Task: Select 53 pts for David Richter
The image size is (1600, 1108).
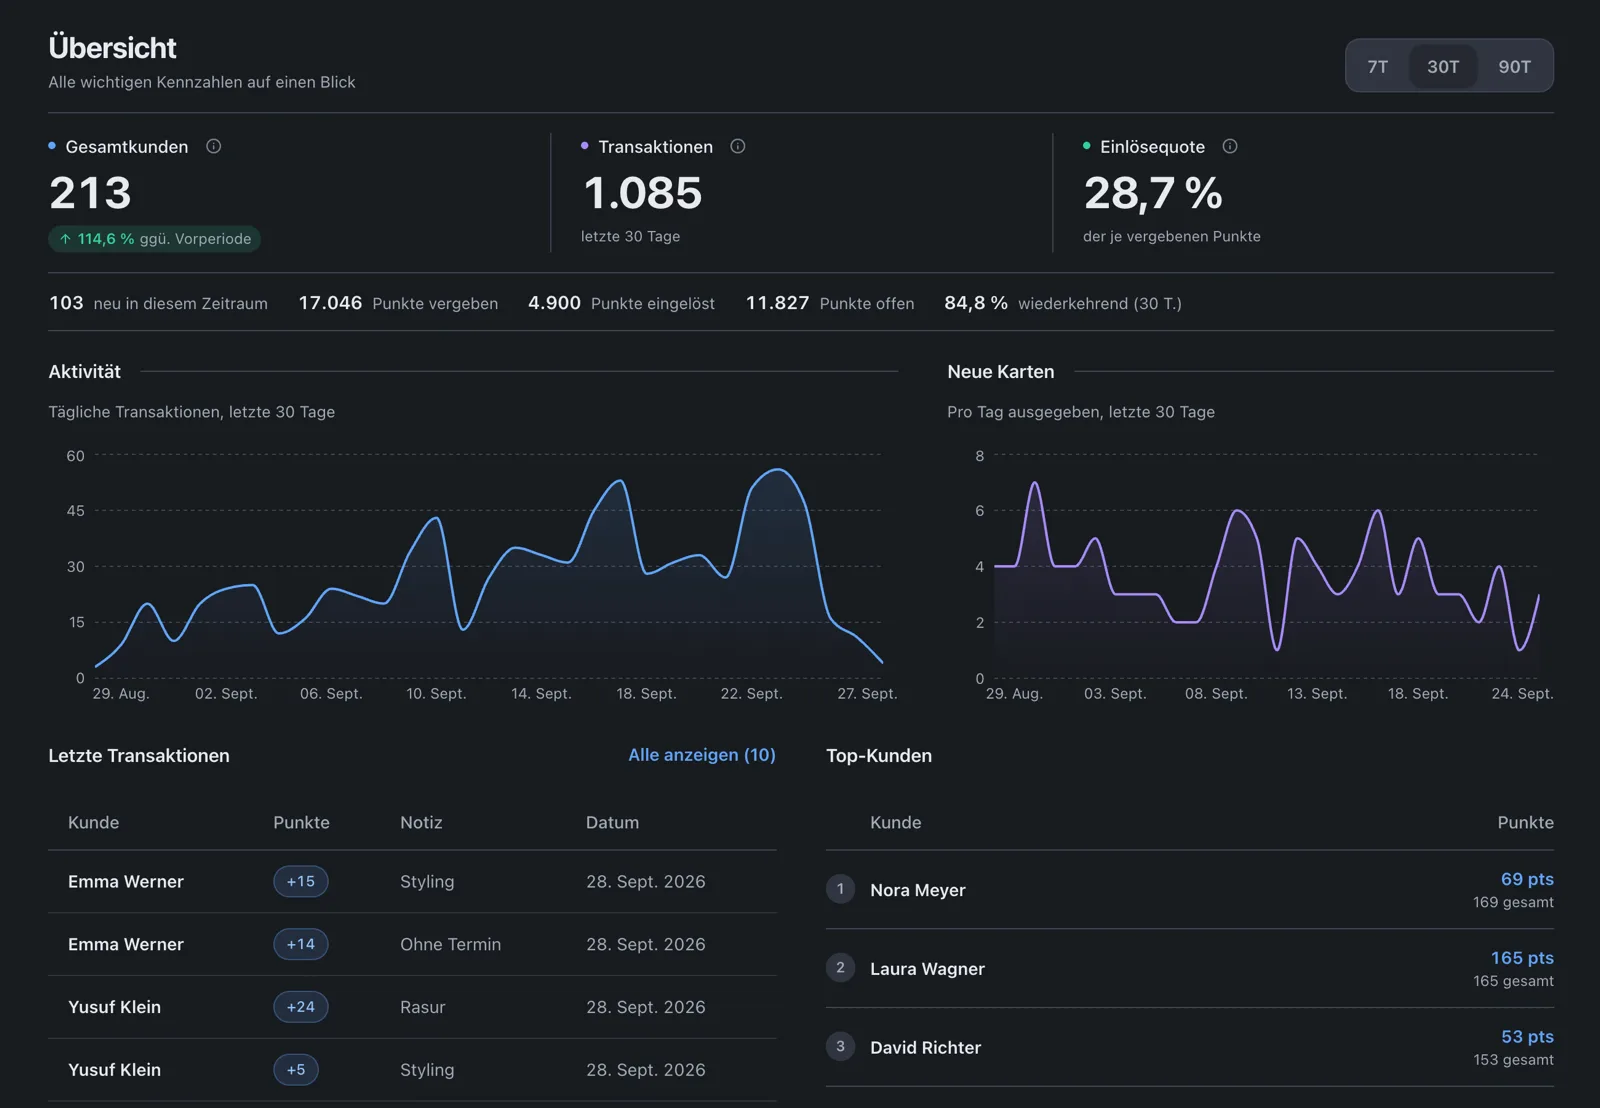Action: (1527, 1037)
